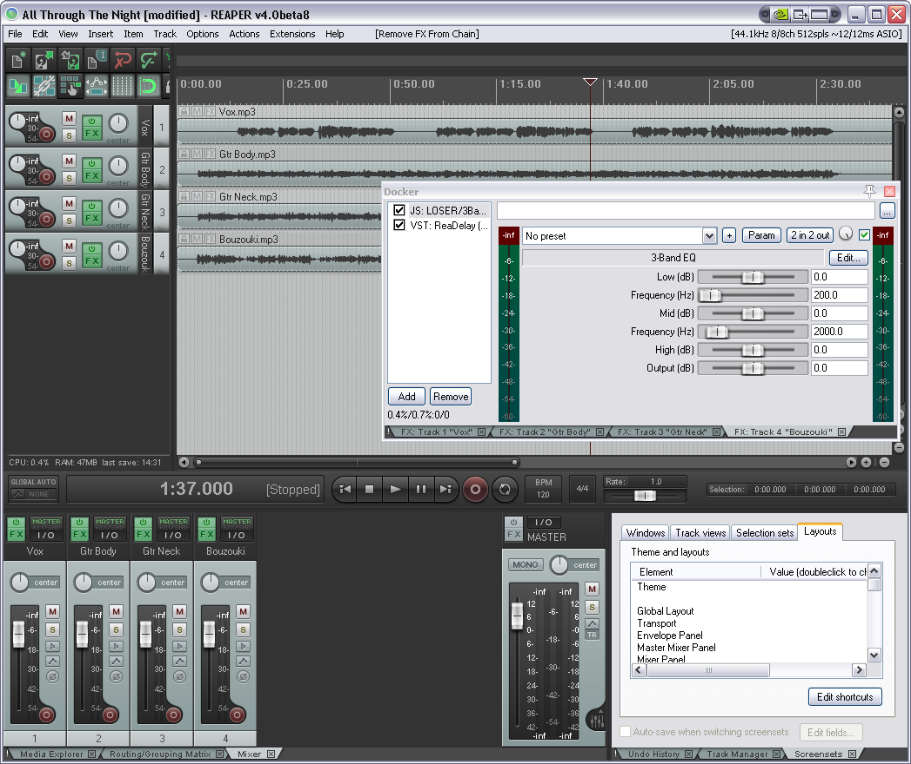911x764 pixels.
Task: Click the transport Play button
Action: [x=394, y=489]
